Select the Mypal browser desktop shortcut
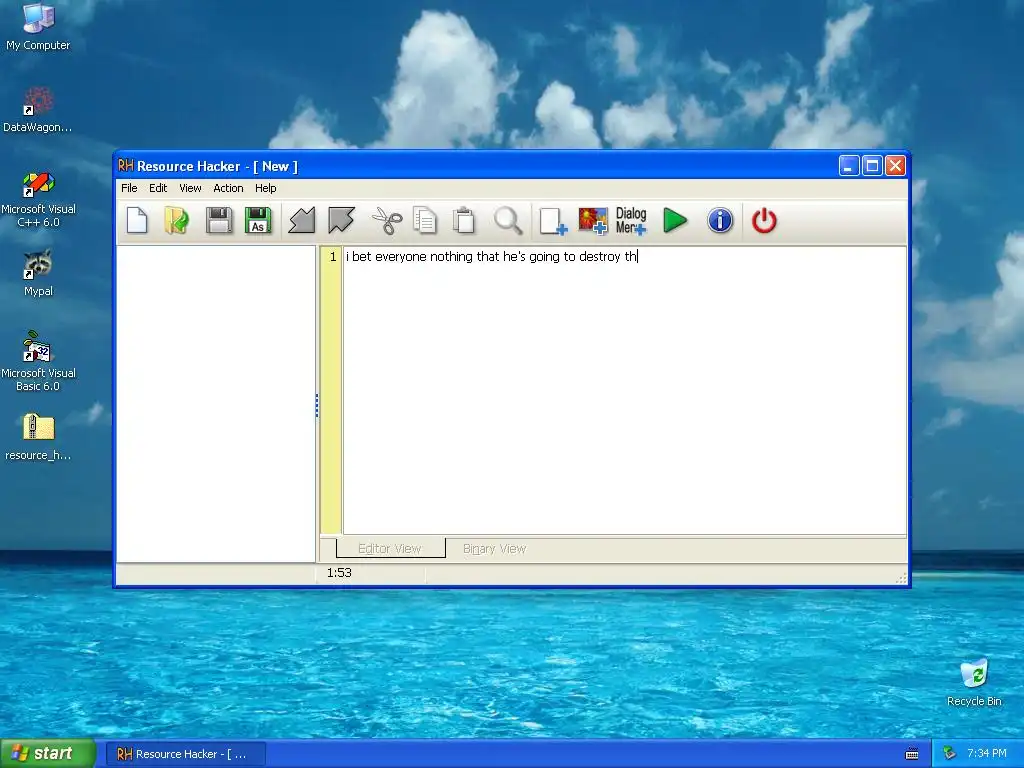 pyautogui.click(x=38, y=273)
